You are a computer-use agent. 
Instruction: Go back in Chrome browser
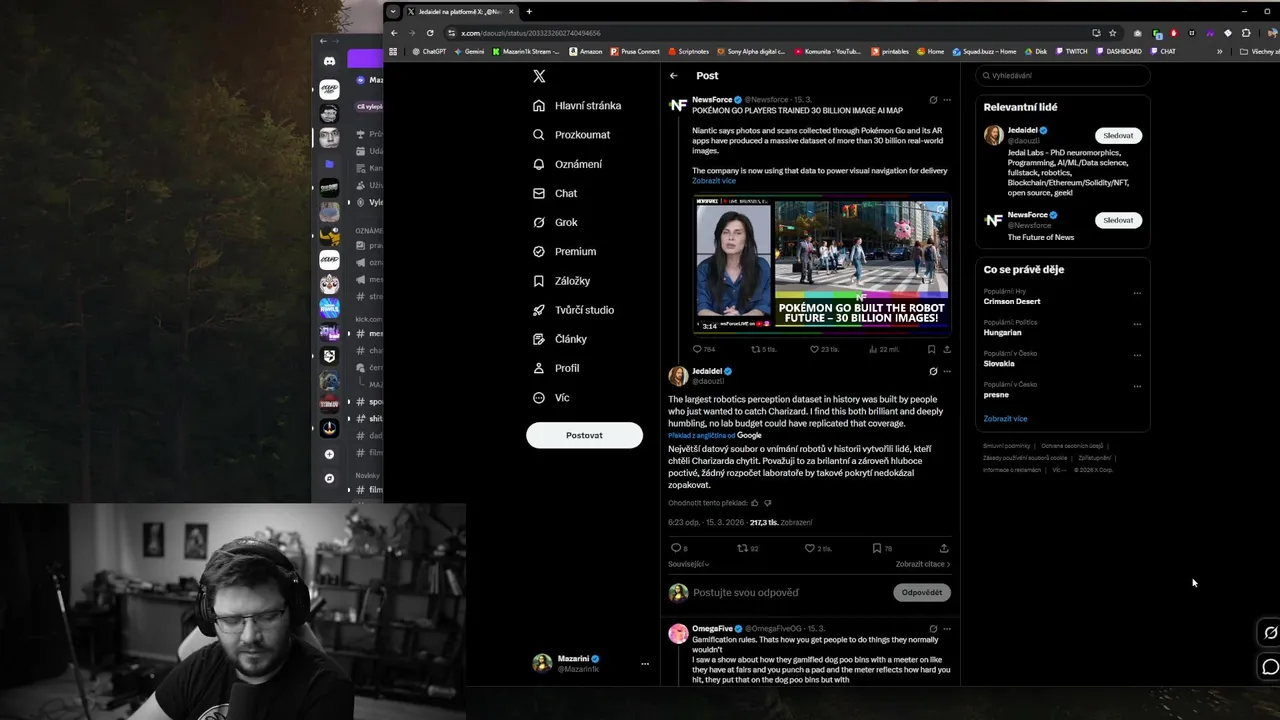click(394, 33)
